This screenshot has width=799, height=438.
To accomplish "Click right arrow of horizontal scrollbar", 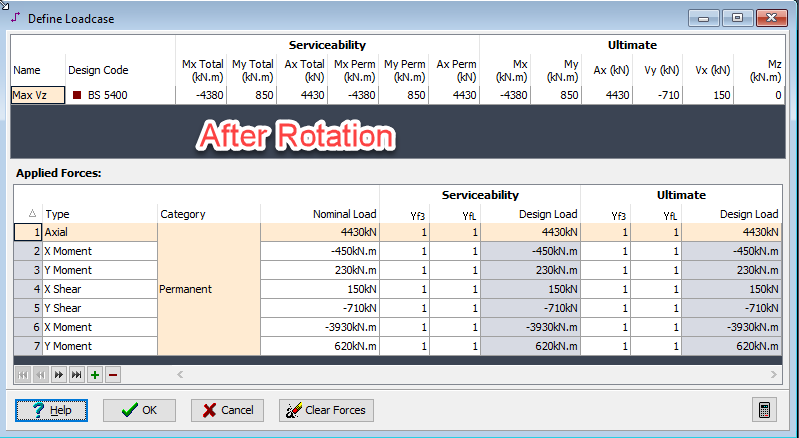I will 774,374.
